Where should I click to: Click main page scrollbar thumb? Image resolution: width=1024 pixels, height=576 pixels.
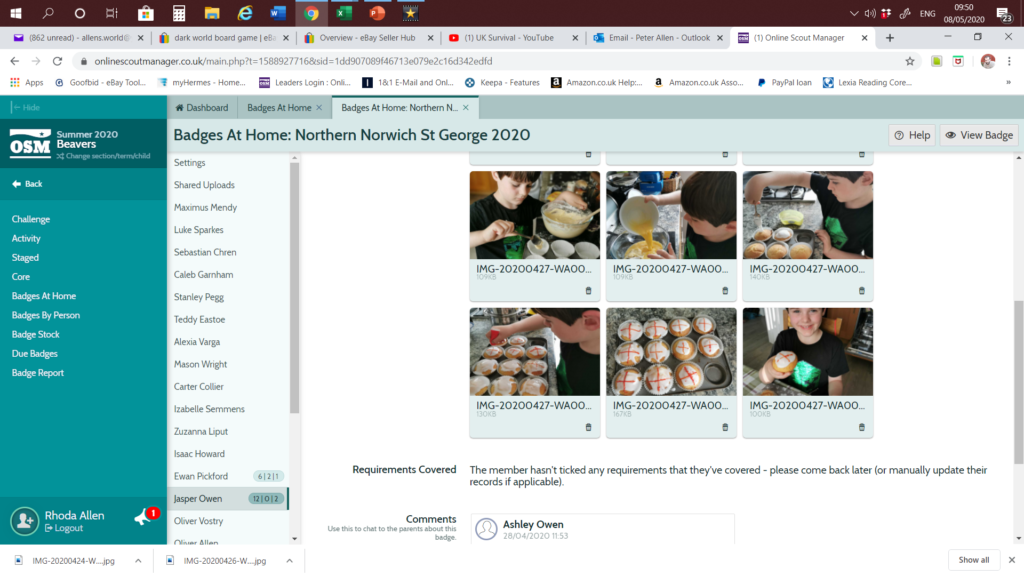click(1019, 382)
